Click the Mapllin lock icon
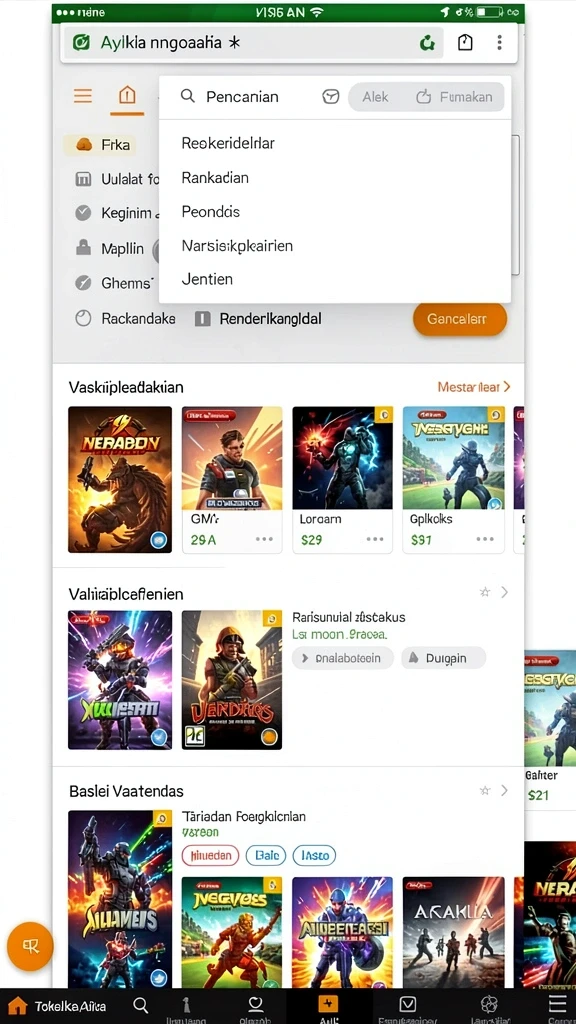The image size is (576, 1024). [83, 247]
